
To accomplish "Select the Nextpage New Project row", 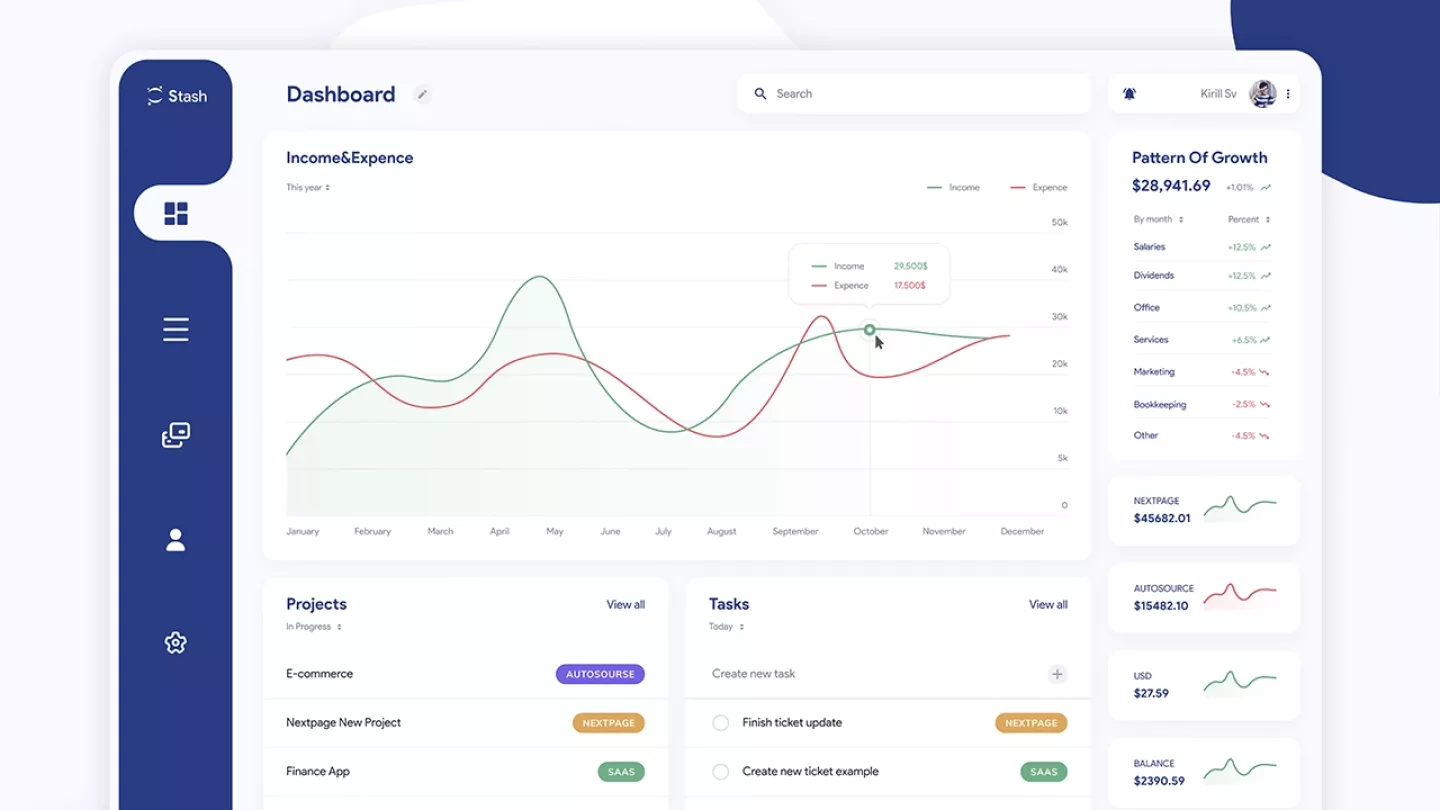I will 465,723.
